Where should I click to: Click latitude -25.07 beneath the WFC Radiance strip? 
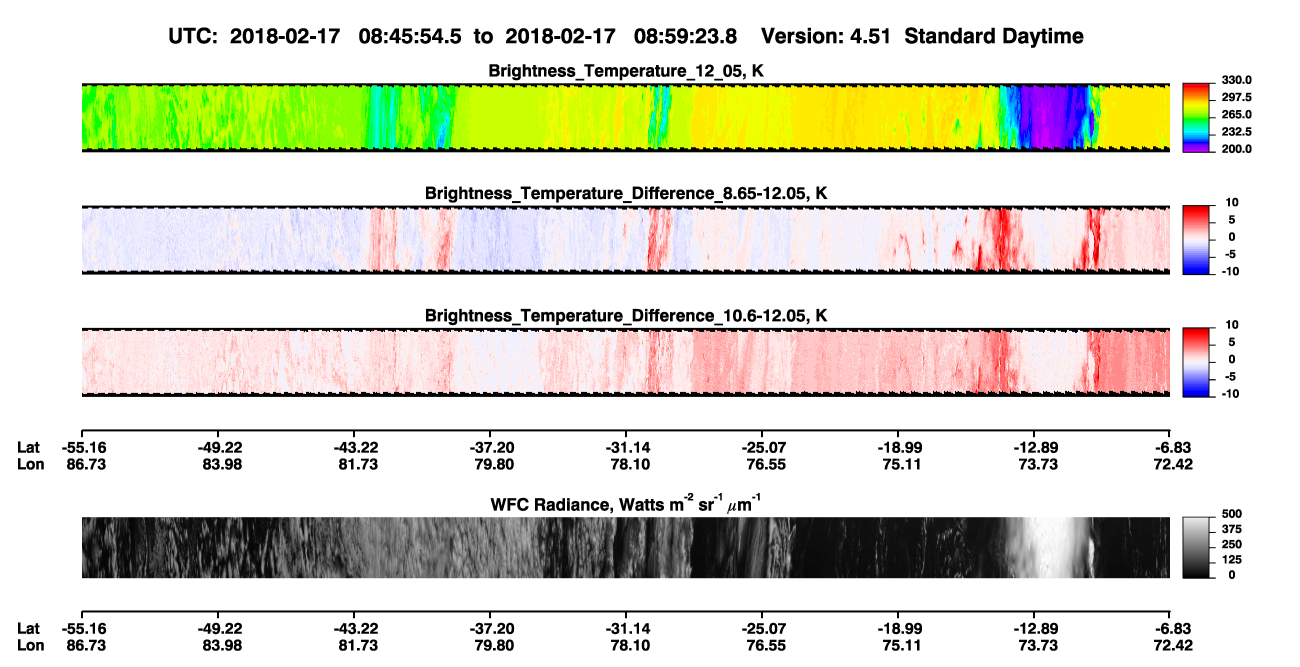point(762,628)
